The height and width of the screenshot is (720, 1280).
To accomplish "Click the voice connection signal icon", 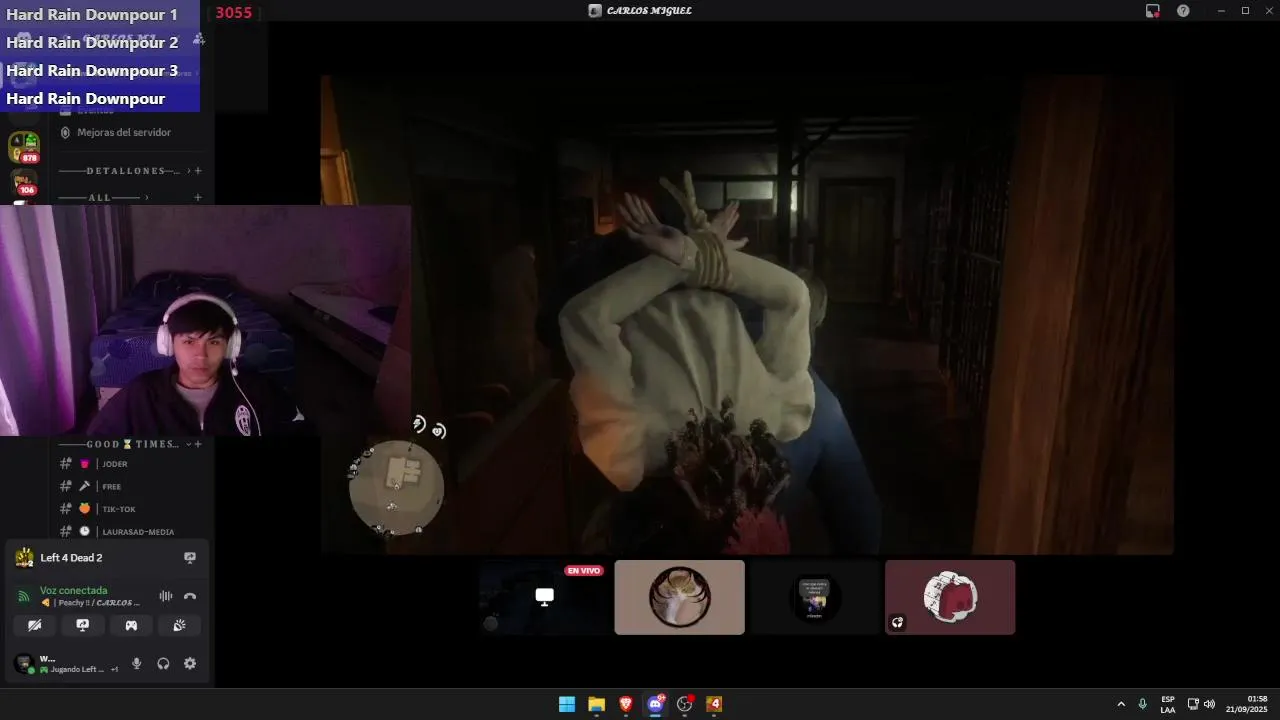I will tap(24, 596).
